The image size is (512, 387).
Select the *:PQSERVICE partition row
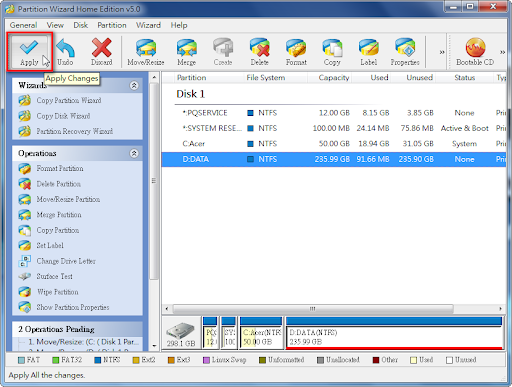(334, 113)
